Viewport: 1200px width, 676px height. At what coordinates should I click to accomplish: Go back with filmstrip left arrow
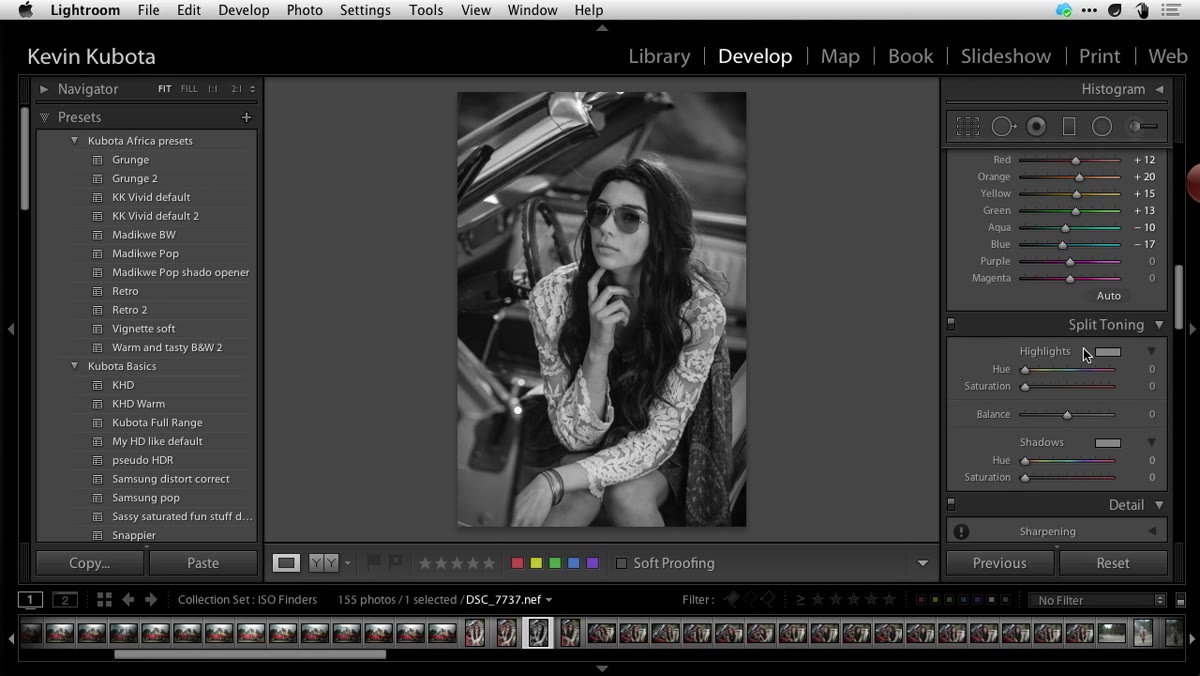click(128, 600)
